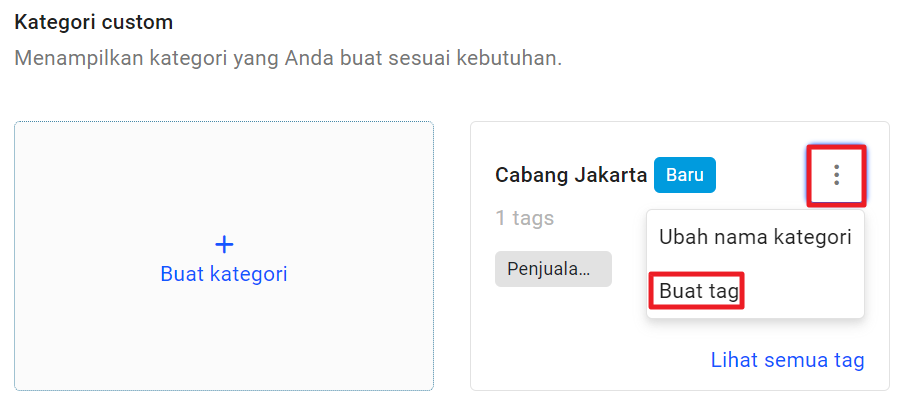Choose Ubah nama kategori from the menu

pos(755,237)
